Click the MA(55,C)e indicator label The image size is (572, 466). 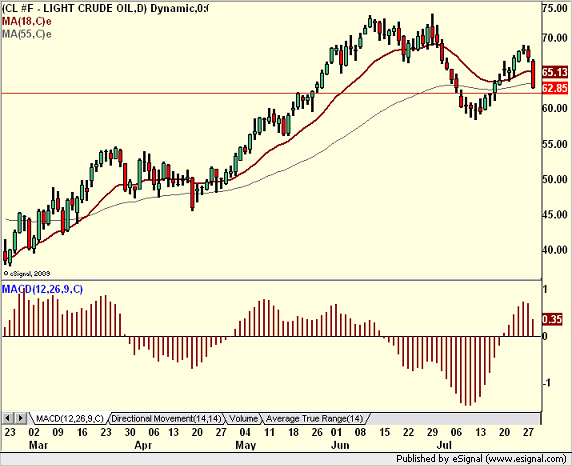coord(26,34)
